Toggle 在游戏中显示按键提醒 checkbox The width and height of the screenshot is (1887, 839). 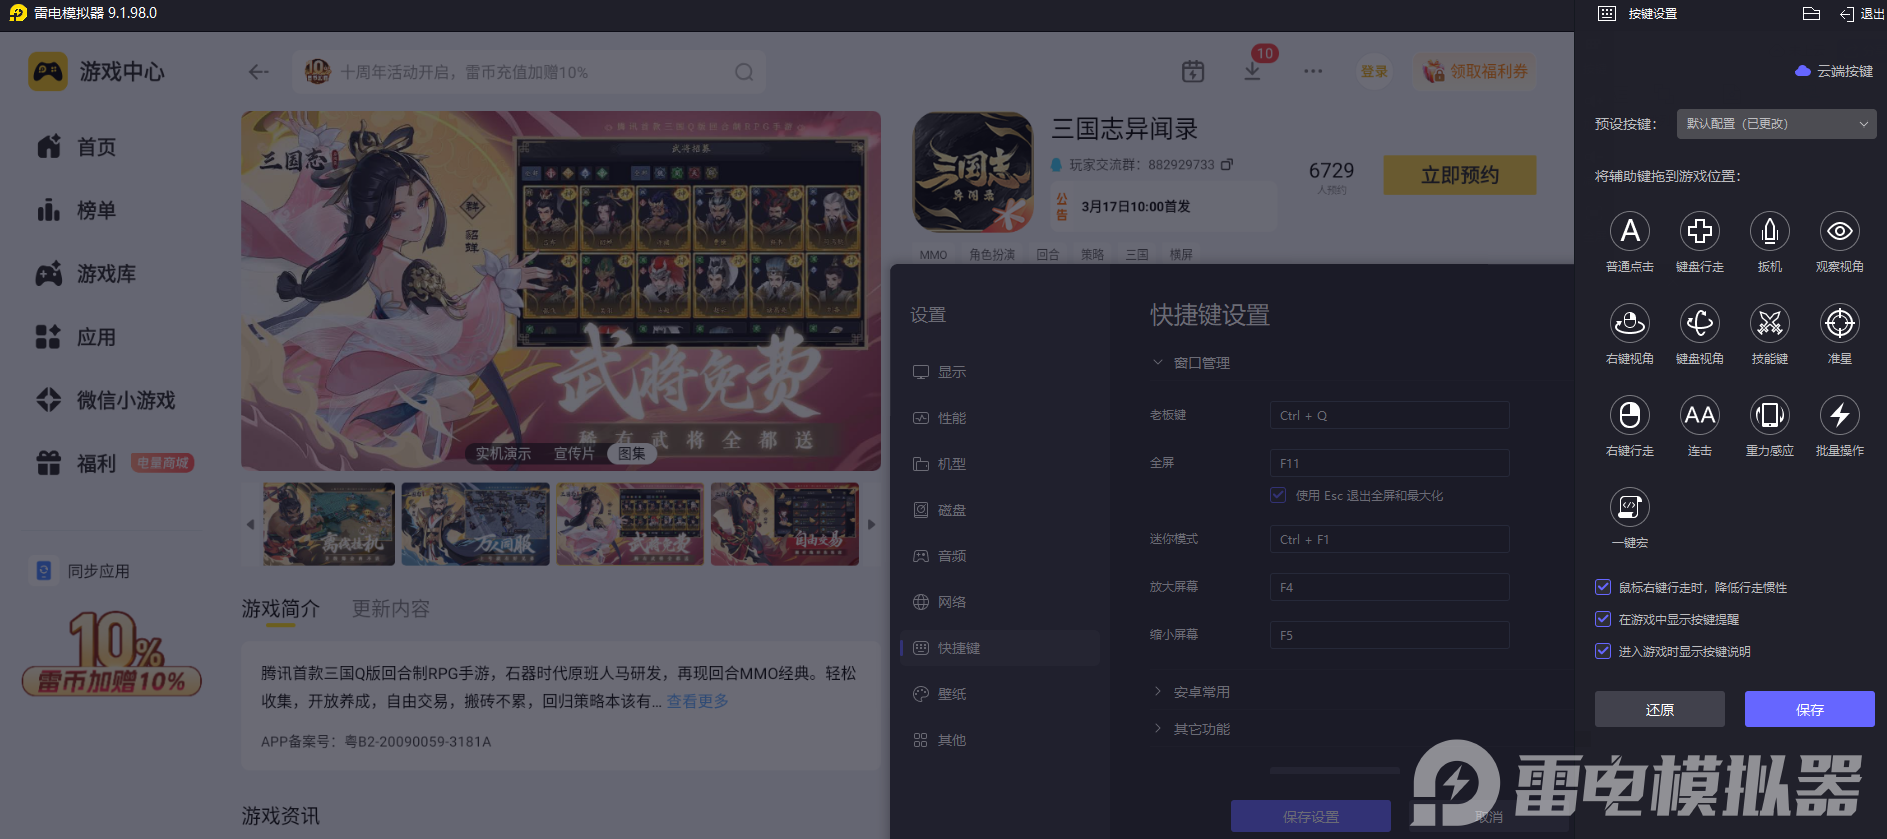1603,620
